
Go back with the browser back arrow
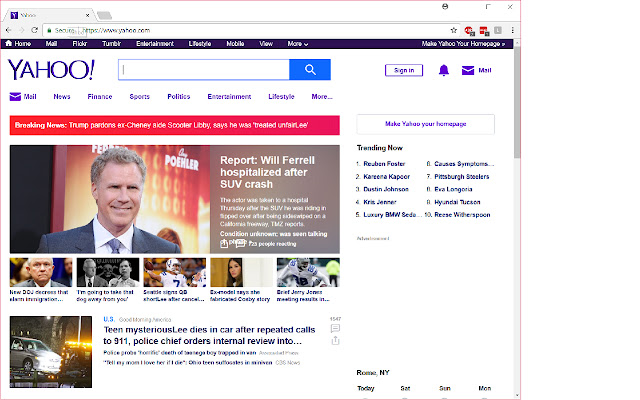[x=9, y=30]
